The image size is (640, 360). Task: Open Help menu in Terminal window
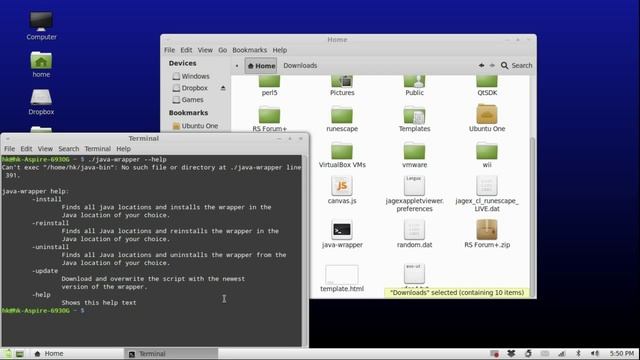click(123, 149)
